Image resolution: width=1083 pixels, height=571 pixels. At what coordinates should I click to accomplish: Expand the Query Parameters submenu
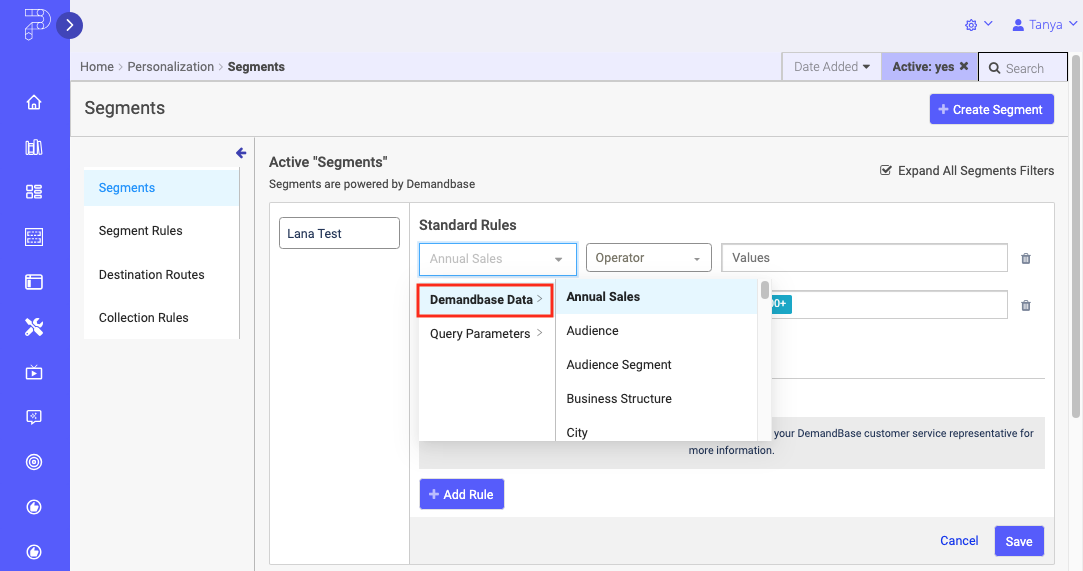click(486, 334)
